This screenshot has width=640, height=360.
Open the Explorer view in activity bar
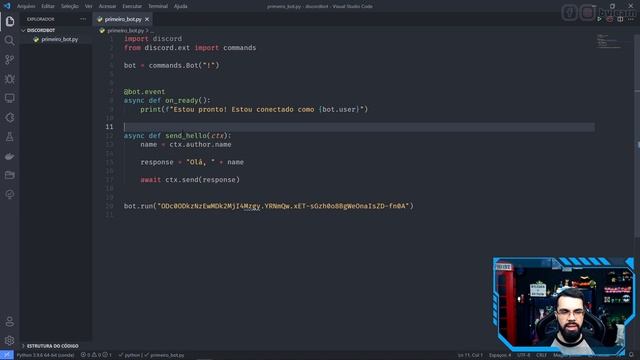click(10, 21)
